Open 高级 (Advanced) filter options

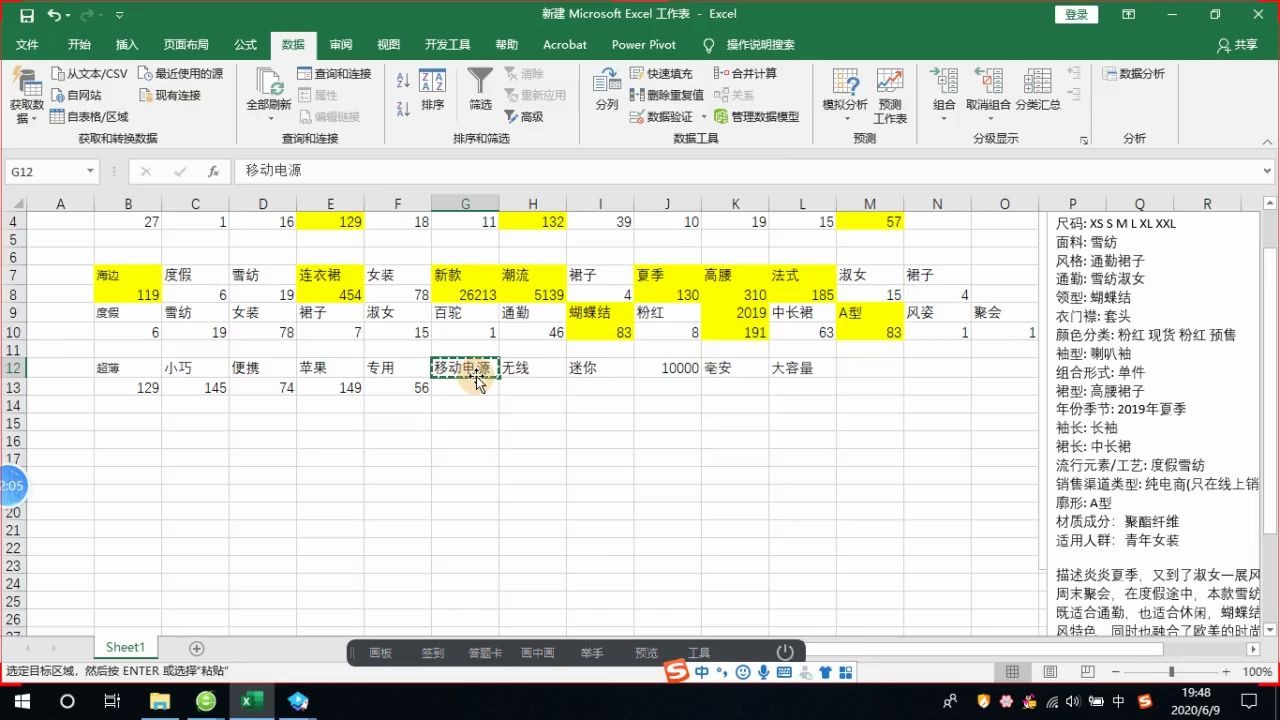tap(524, 117)
